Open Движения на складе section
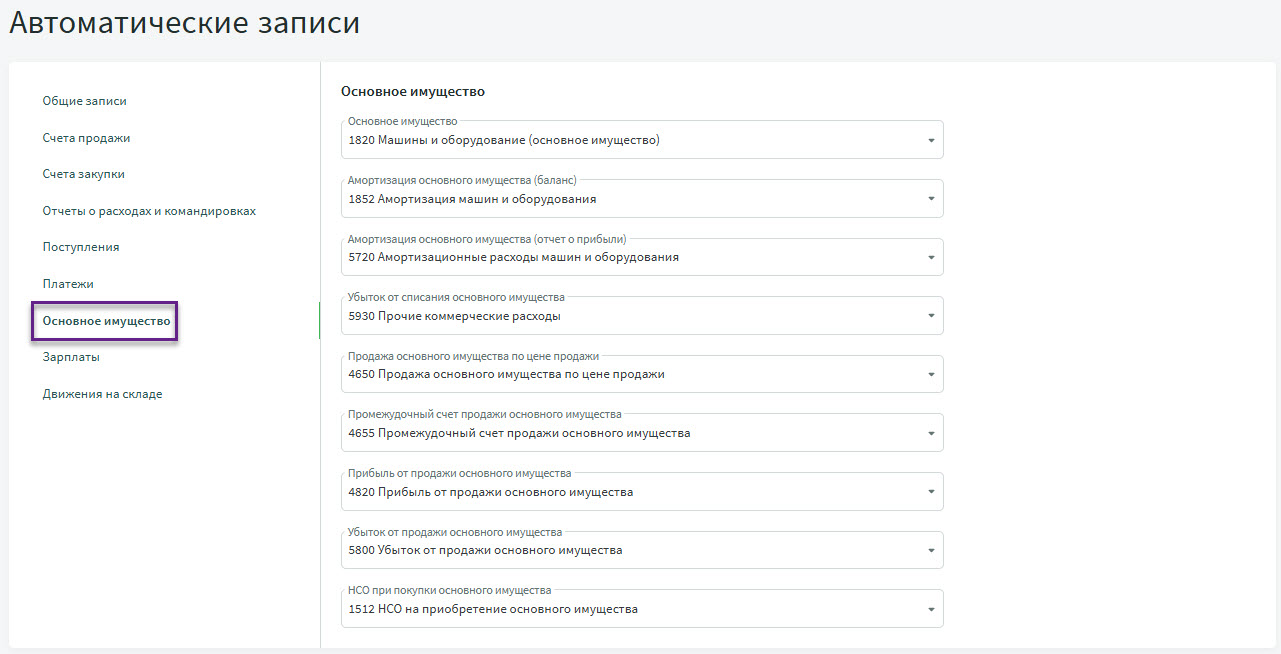 coord(102,394)
